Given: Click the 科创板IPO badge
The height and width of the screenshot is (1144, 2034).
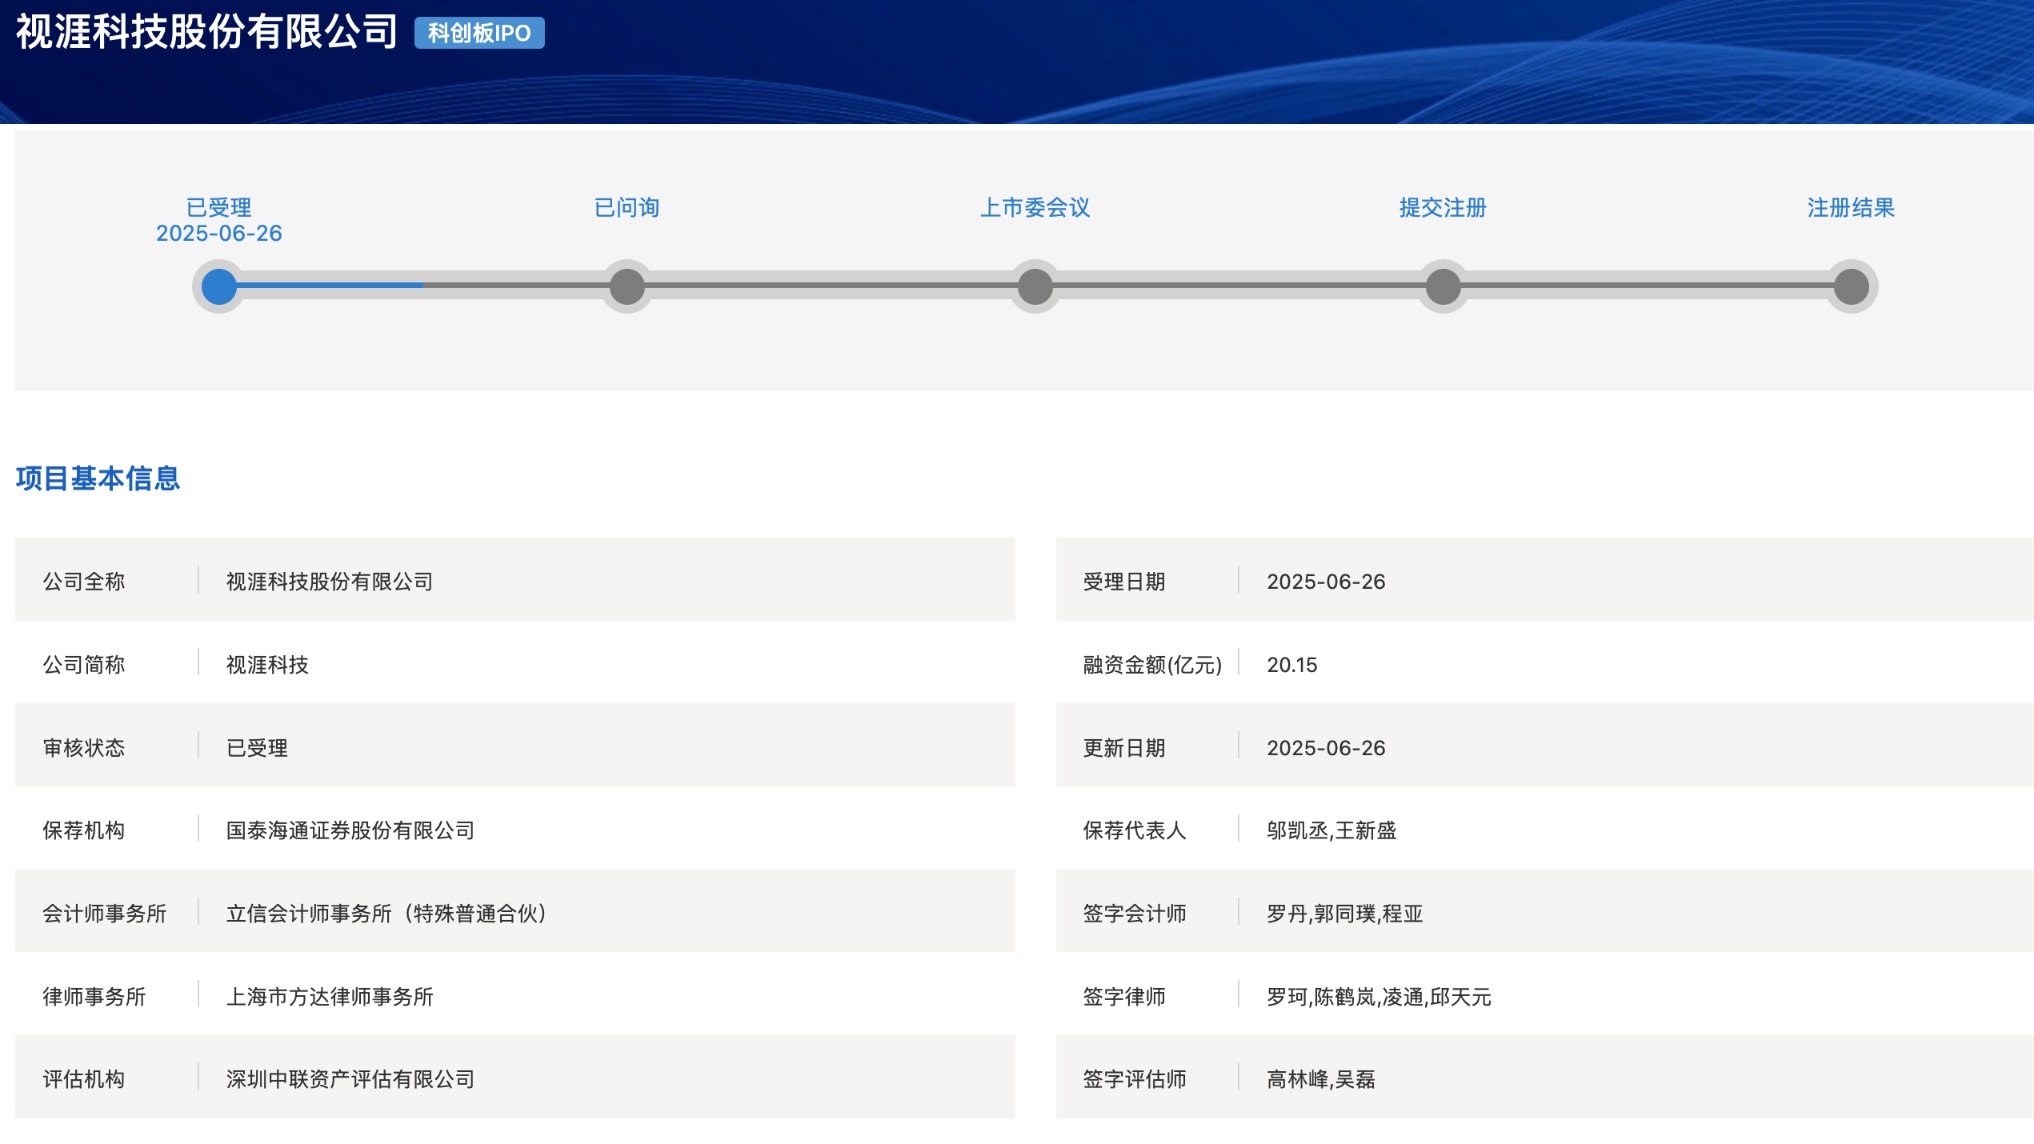Looking at the screenshot, I should tap(479, 33).
